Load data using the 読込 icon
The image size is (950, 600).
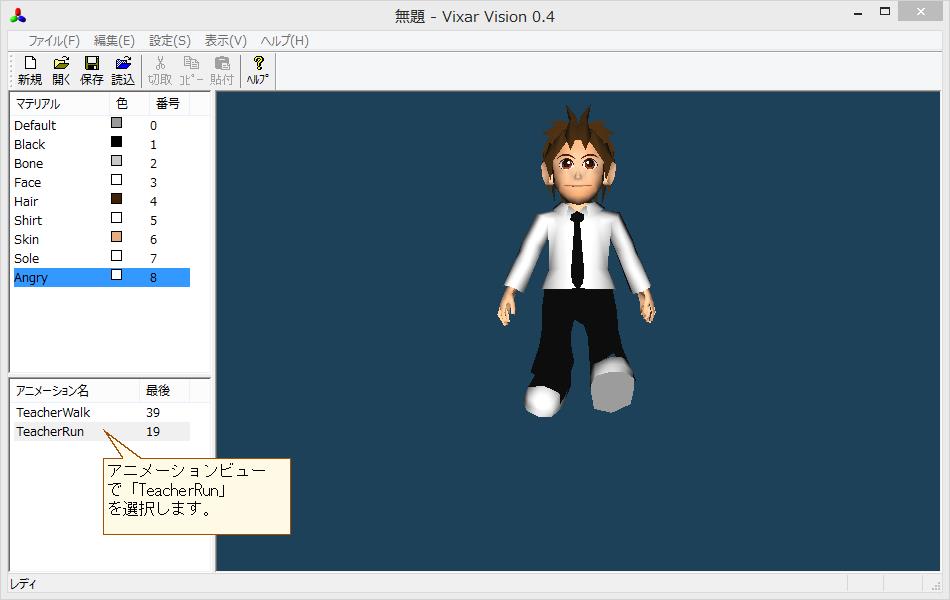(x=122, y=68)
